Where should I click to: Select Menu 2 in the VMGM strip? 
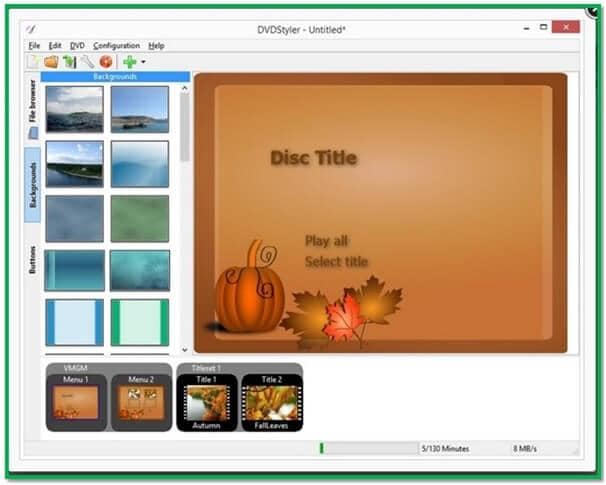tap(141, 402)
